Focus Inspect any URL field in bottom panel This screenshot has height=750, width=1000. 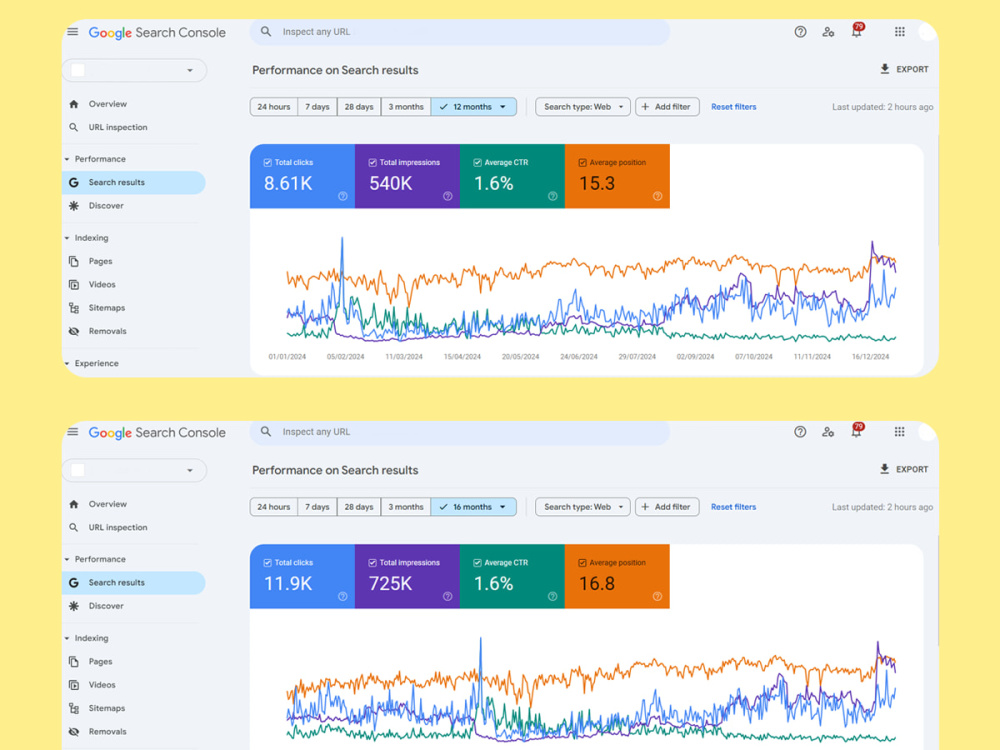click(x=460, y=432)
